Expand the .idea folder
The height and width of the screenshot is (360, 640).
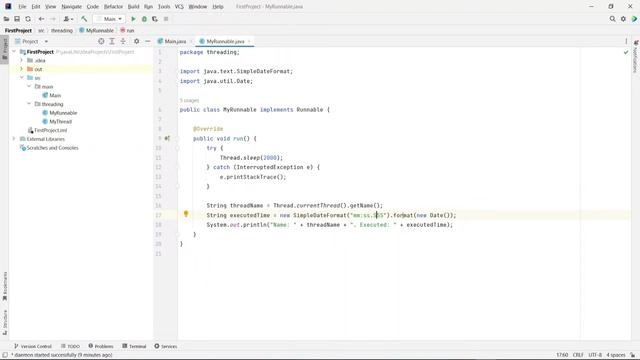(22, 60)
